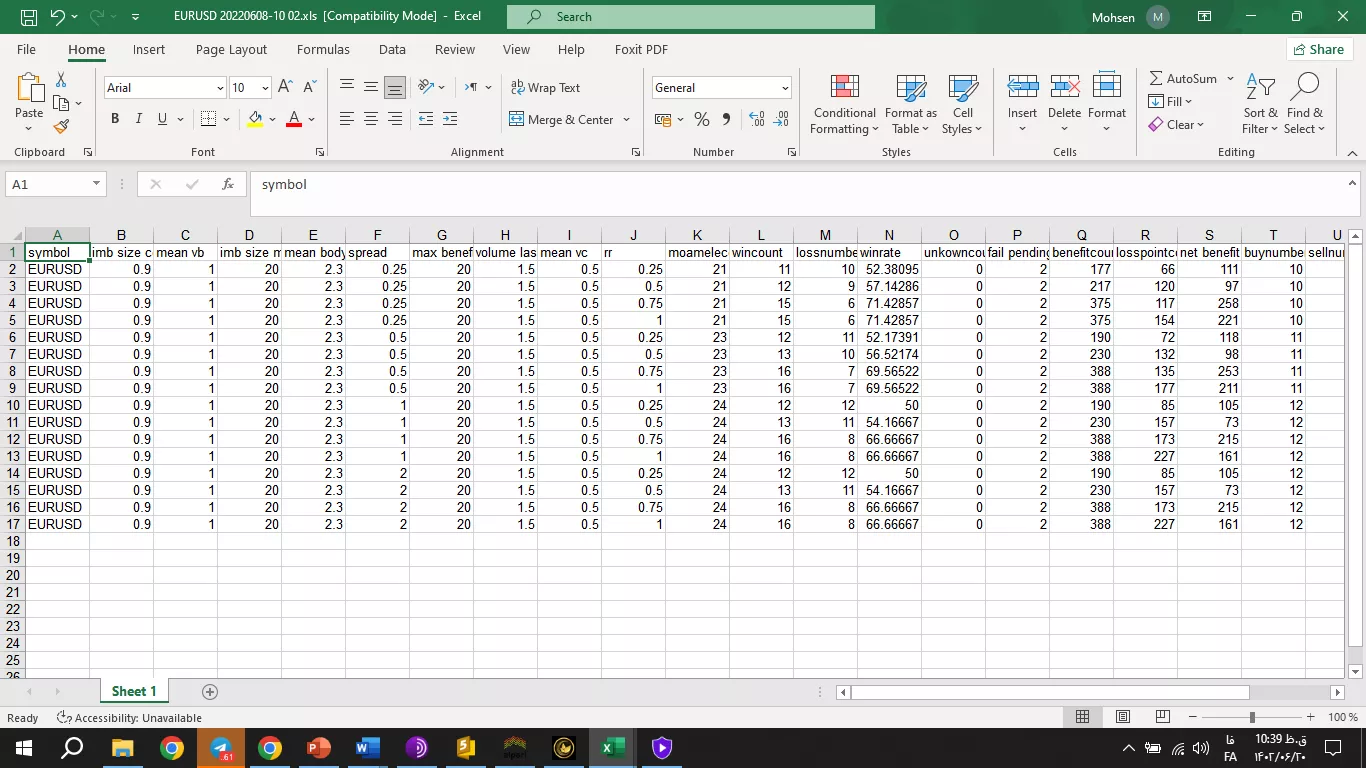Expand the formula bar
The width and height of the screenshot is (1366, 768).
pyautogui.click(x=1352, y=183)
